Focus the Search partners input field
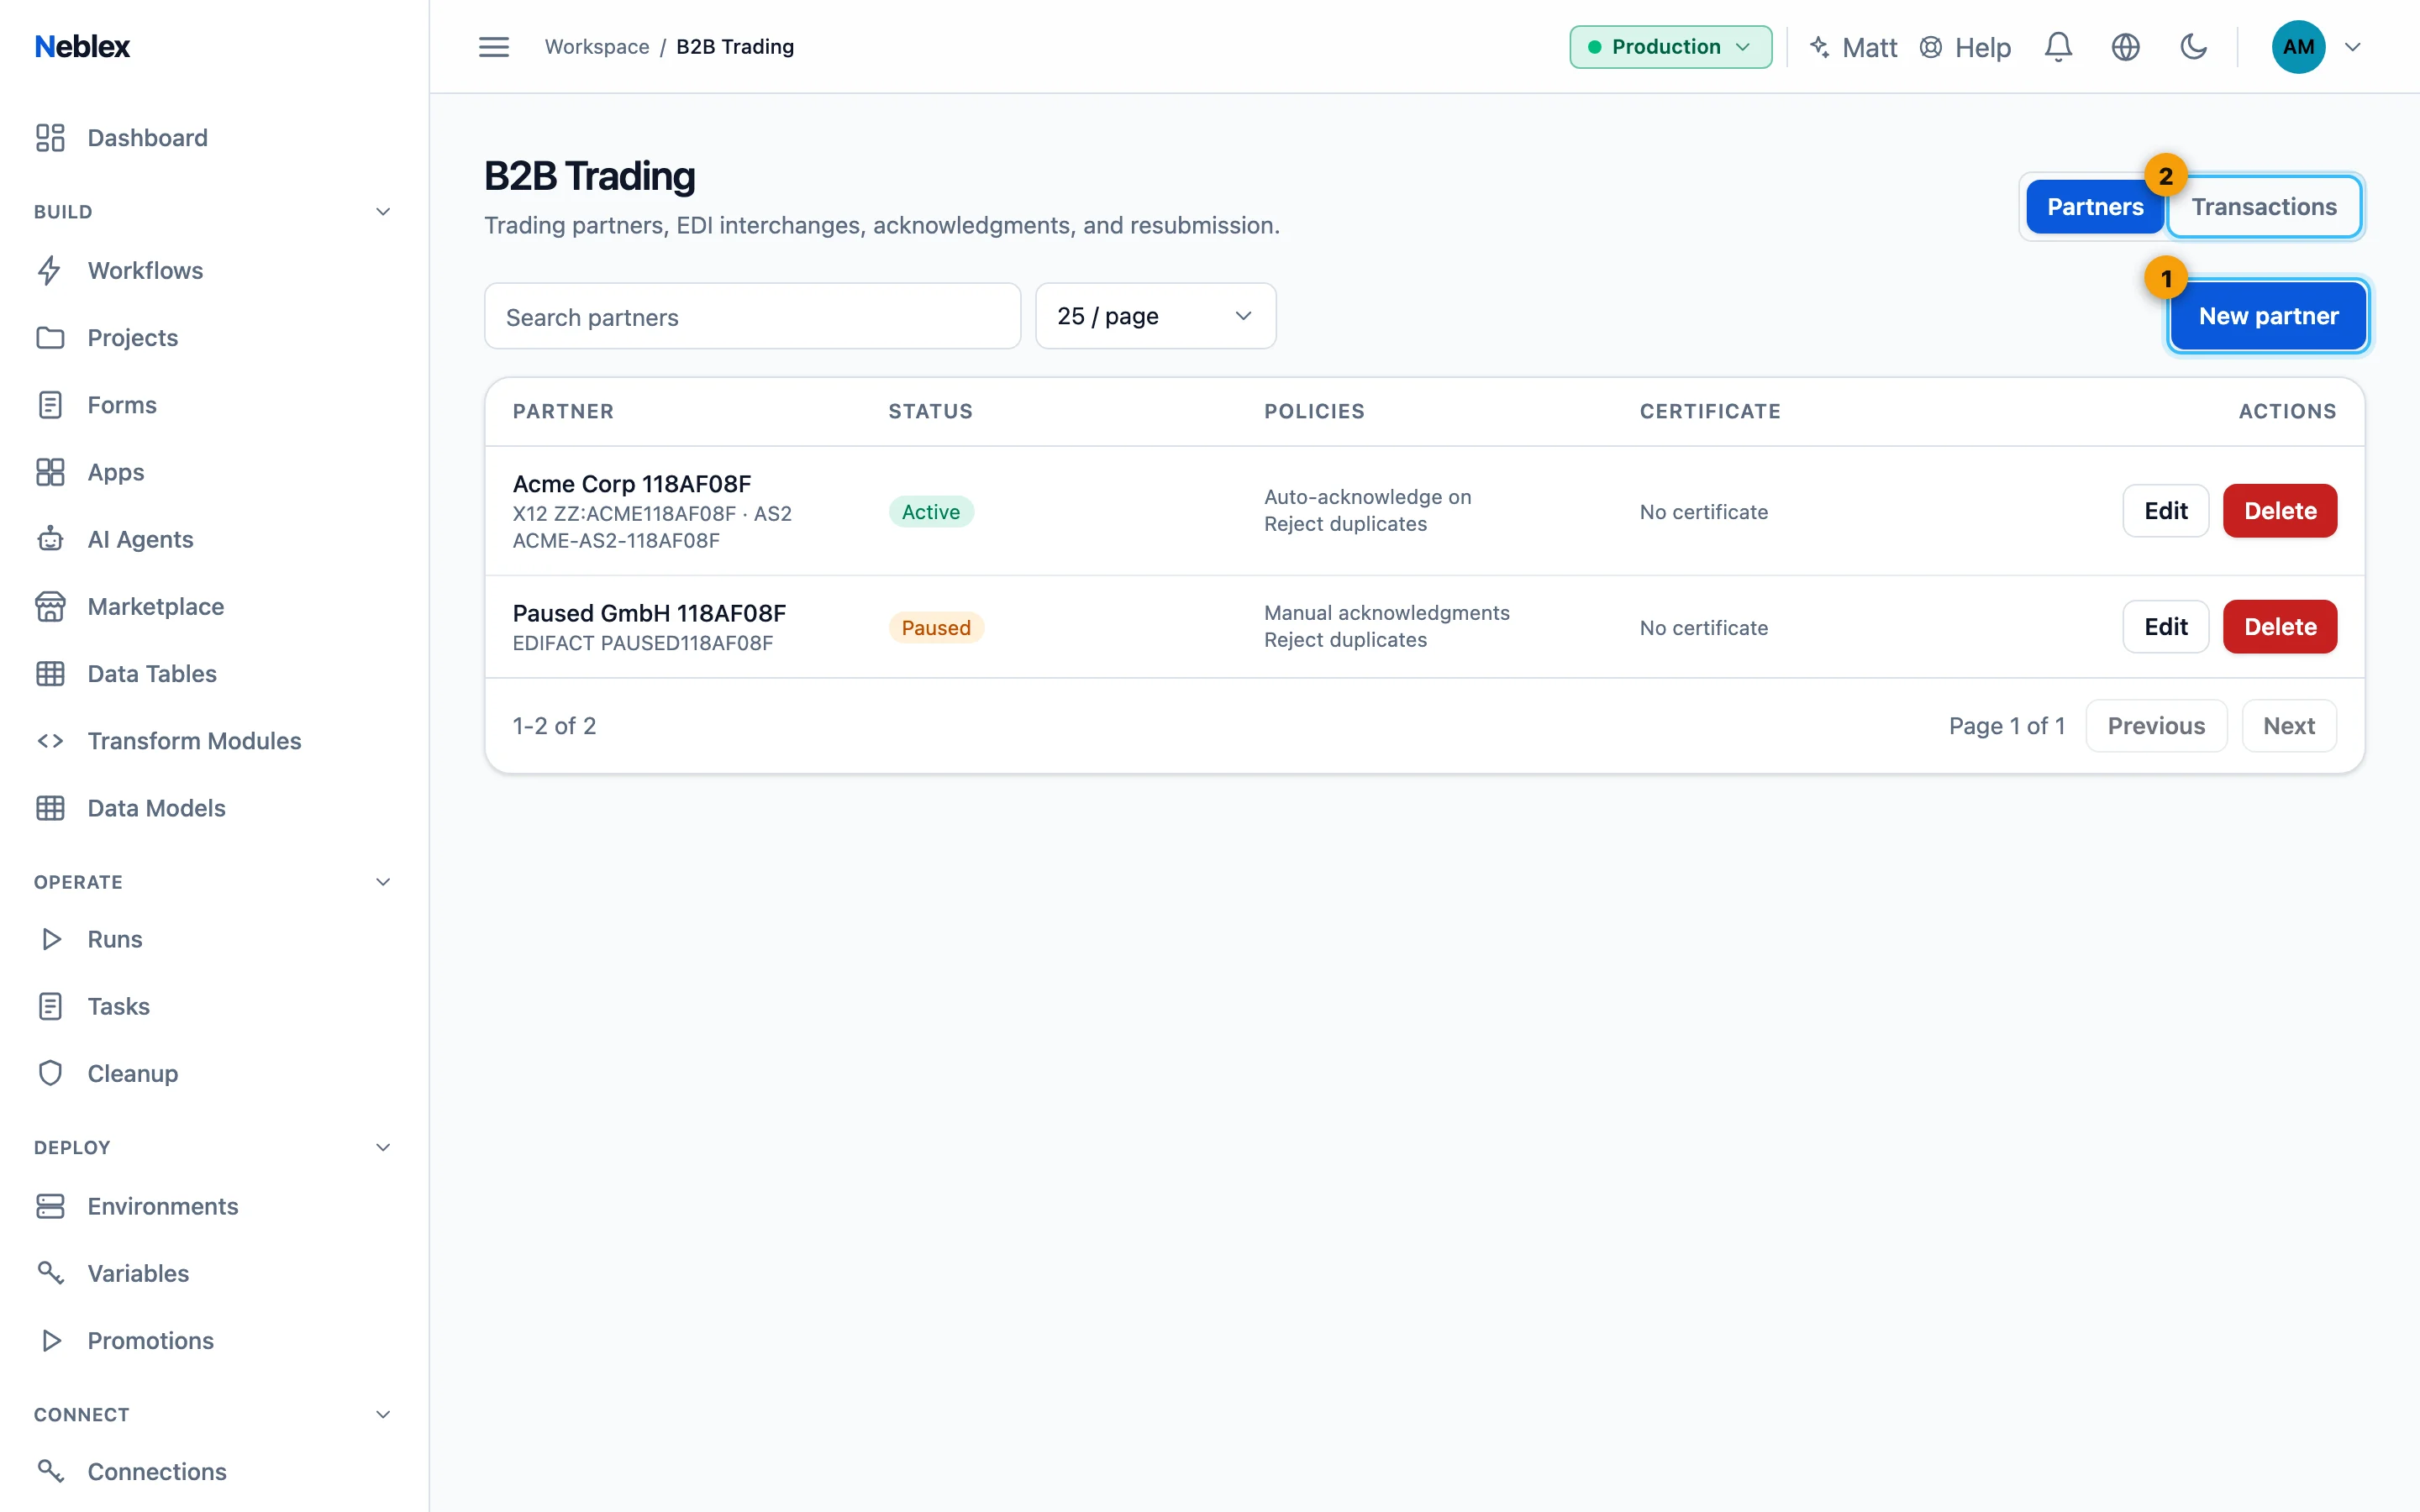Image resolution: width=2420 pixels, height=1512 pixels. tap(752, 316)
